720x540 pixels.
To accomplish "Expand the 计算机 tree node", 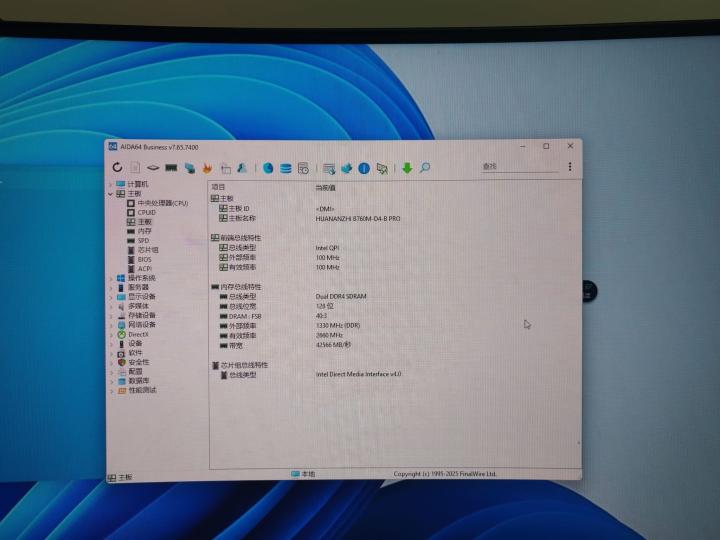I will tap(111, 184).
